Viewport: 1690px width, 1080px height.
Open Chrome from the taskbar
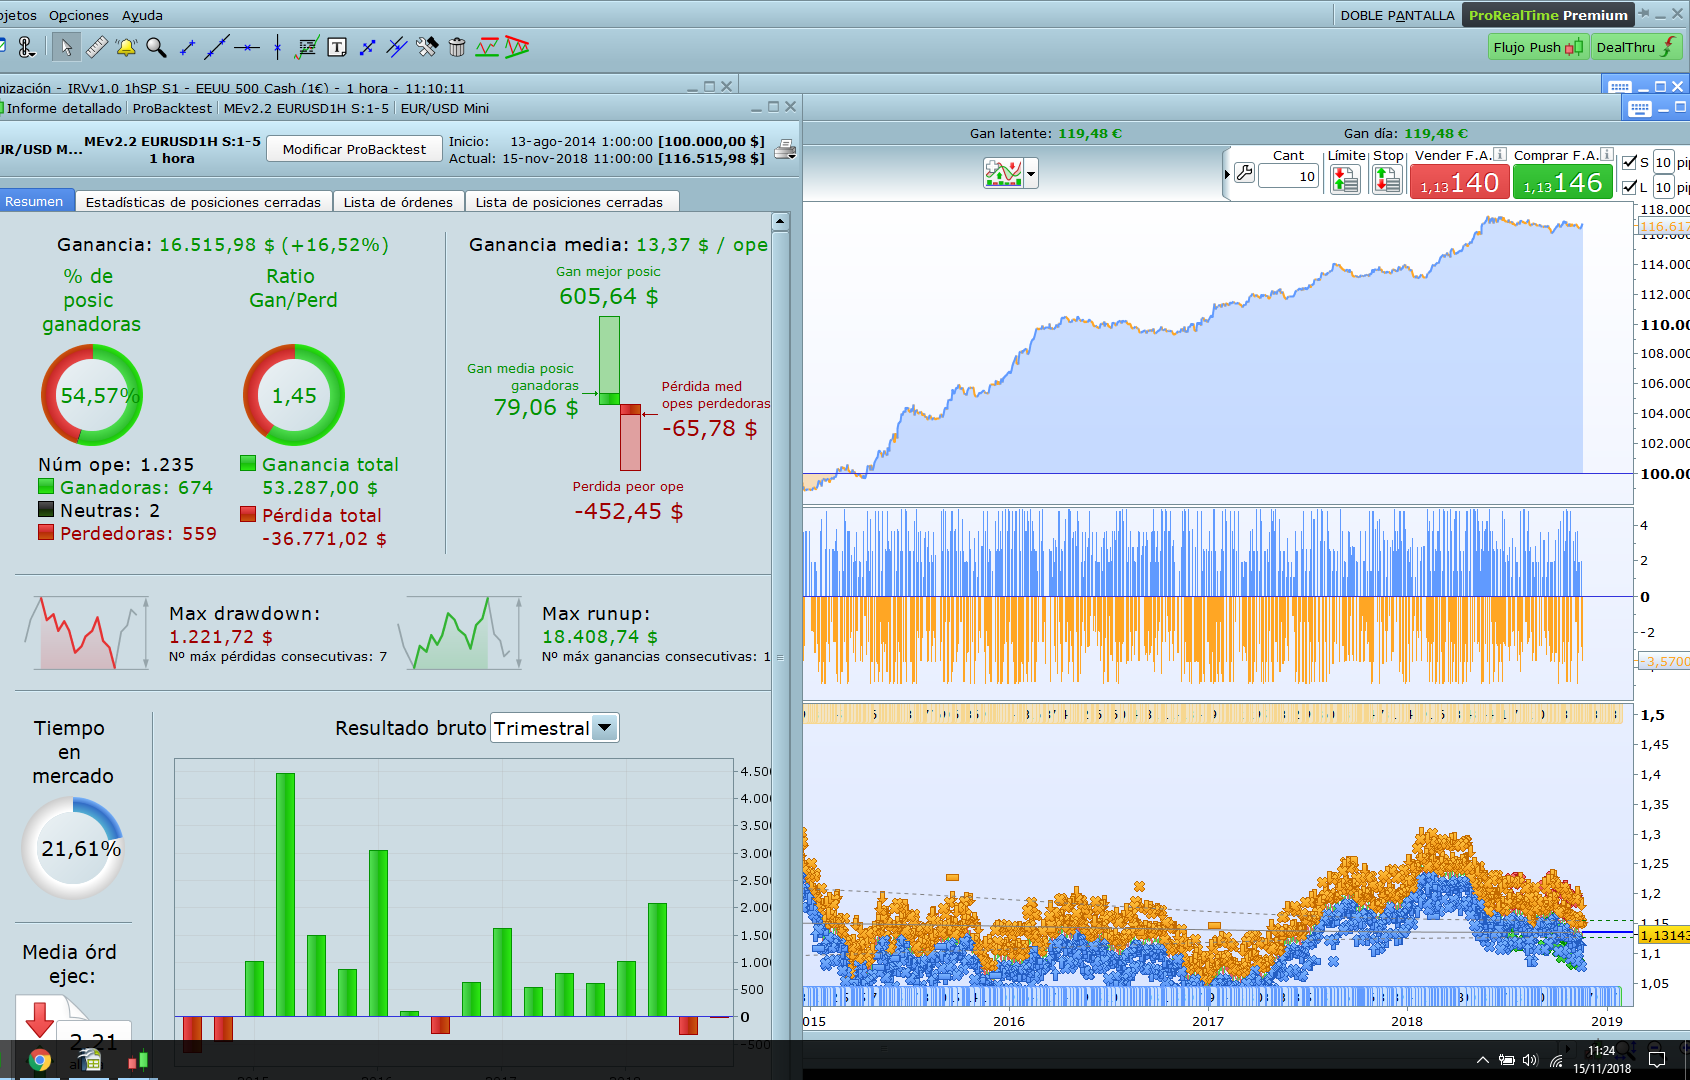(x=40, y=1060)
